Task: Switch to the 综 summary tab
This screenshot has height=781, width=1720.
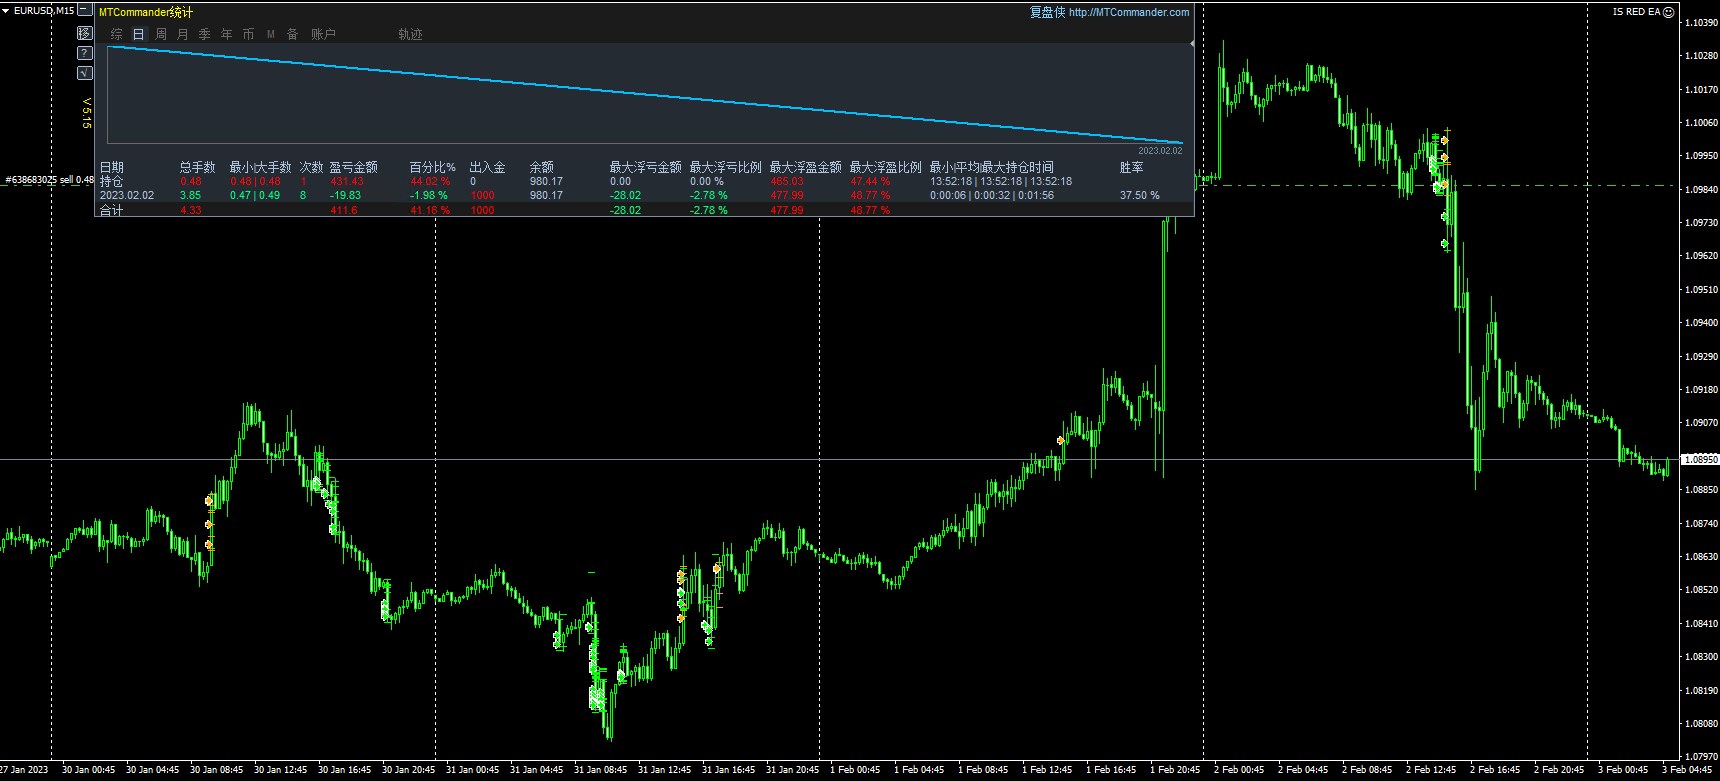Action: coord(116,34)
